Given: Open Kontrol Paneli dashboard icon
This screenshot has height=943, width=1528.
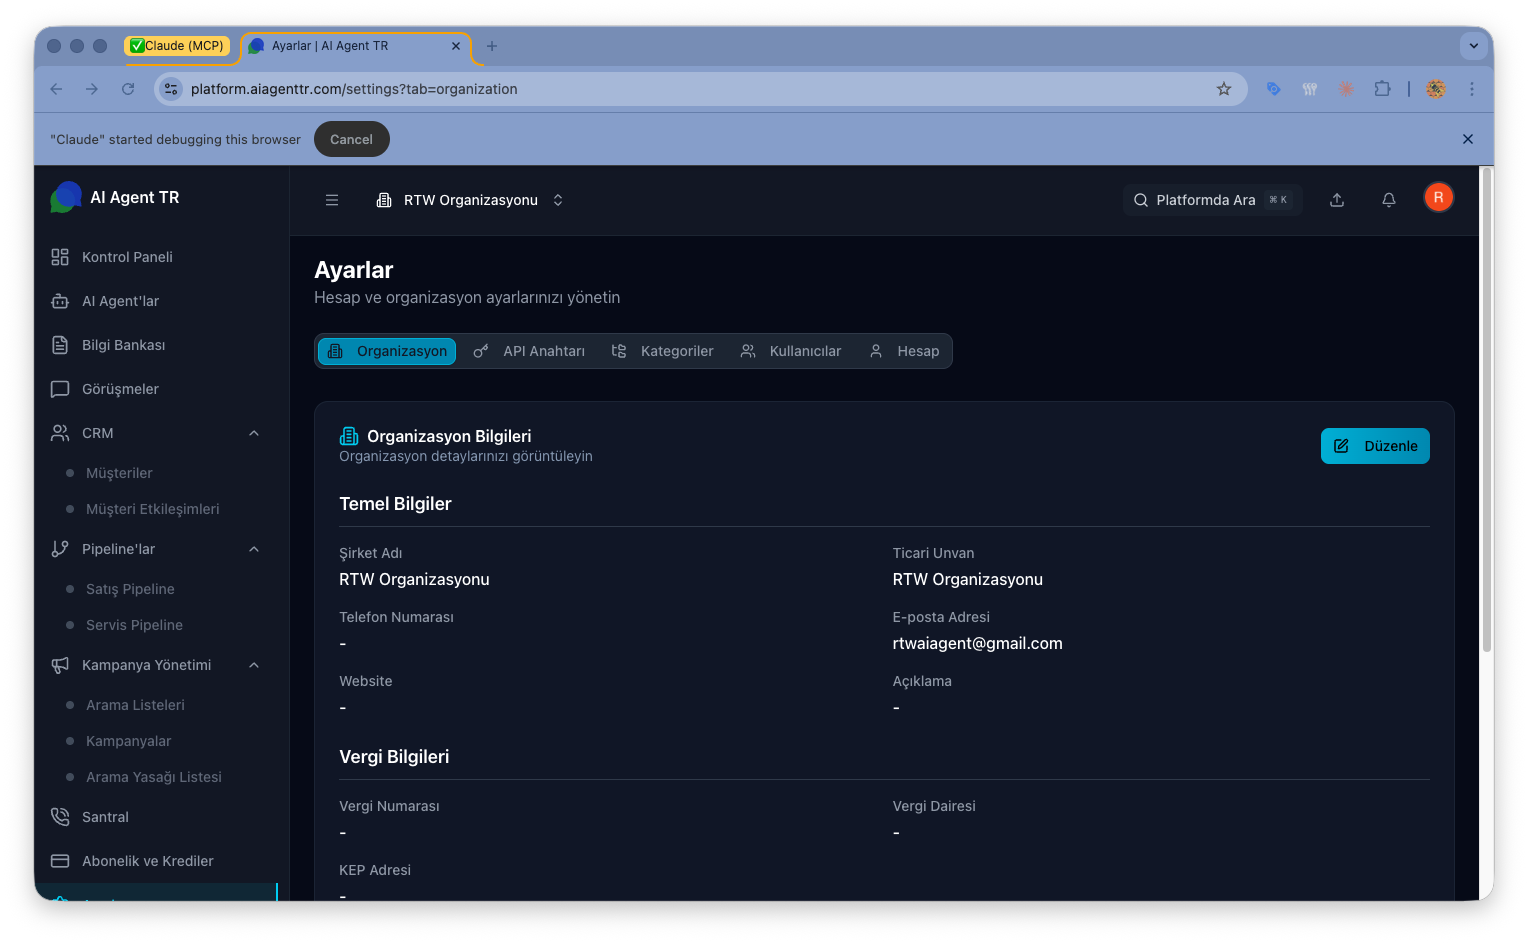Looking at the screenshot, I should (x=60, y=257).
